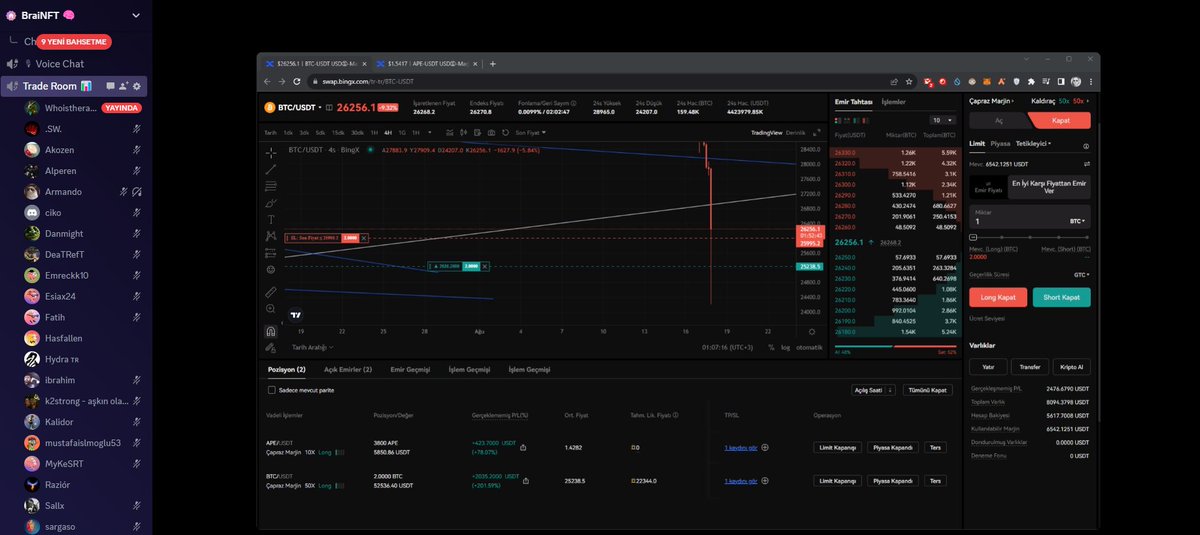
Task: Click the Transfer button under Varlıklar
Action: click(x=1030, y=367)
